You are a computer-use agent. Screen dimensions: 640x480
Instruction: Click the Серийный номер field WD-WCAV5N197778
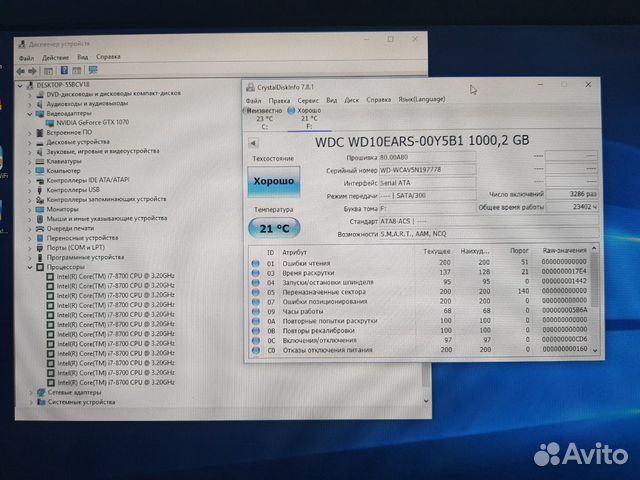pos(427,170)
